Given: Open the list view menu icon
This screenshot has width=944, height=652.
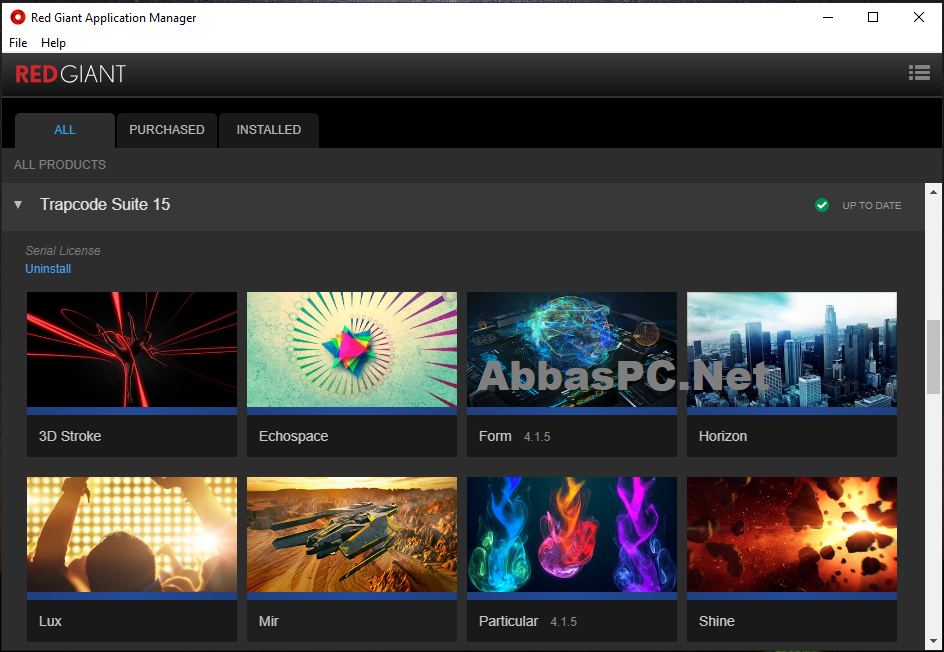Looking at the screenshot, I should tap(919, 73).
